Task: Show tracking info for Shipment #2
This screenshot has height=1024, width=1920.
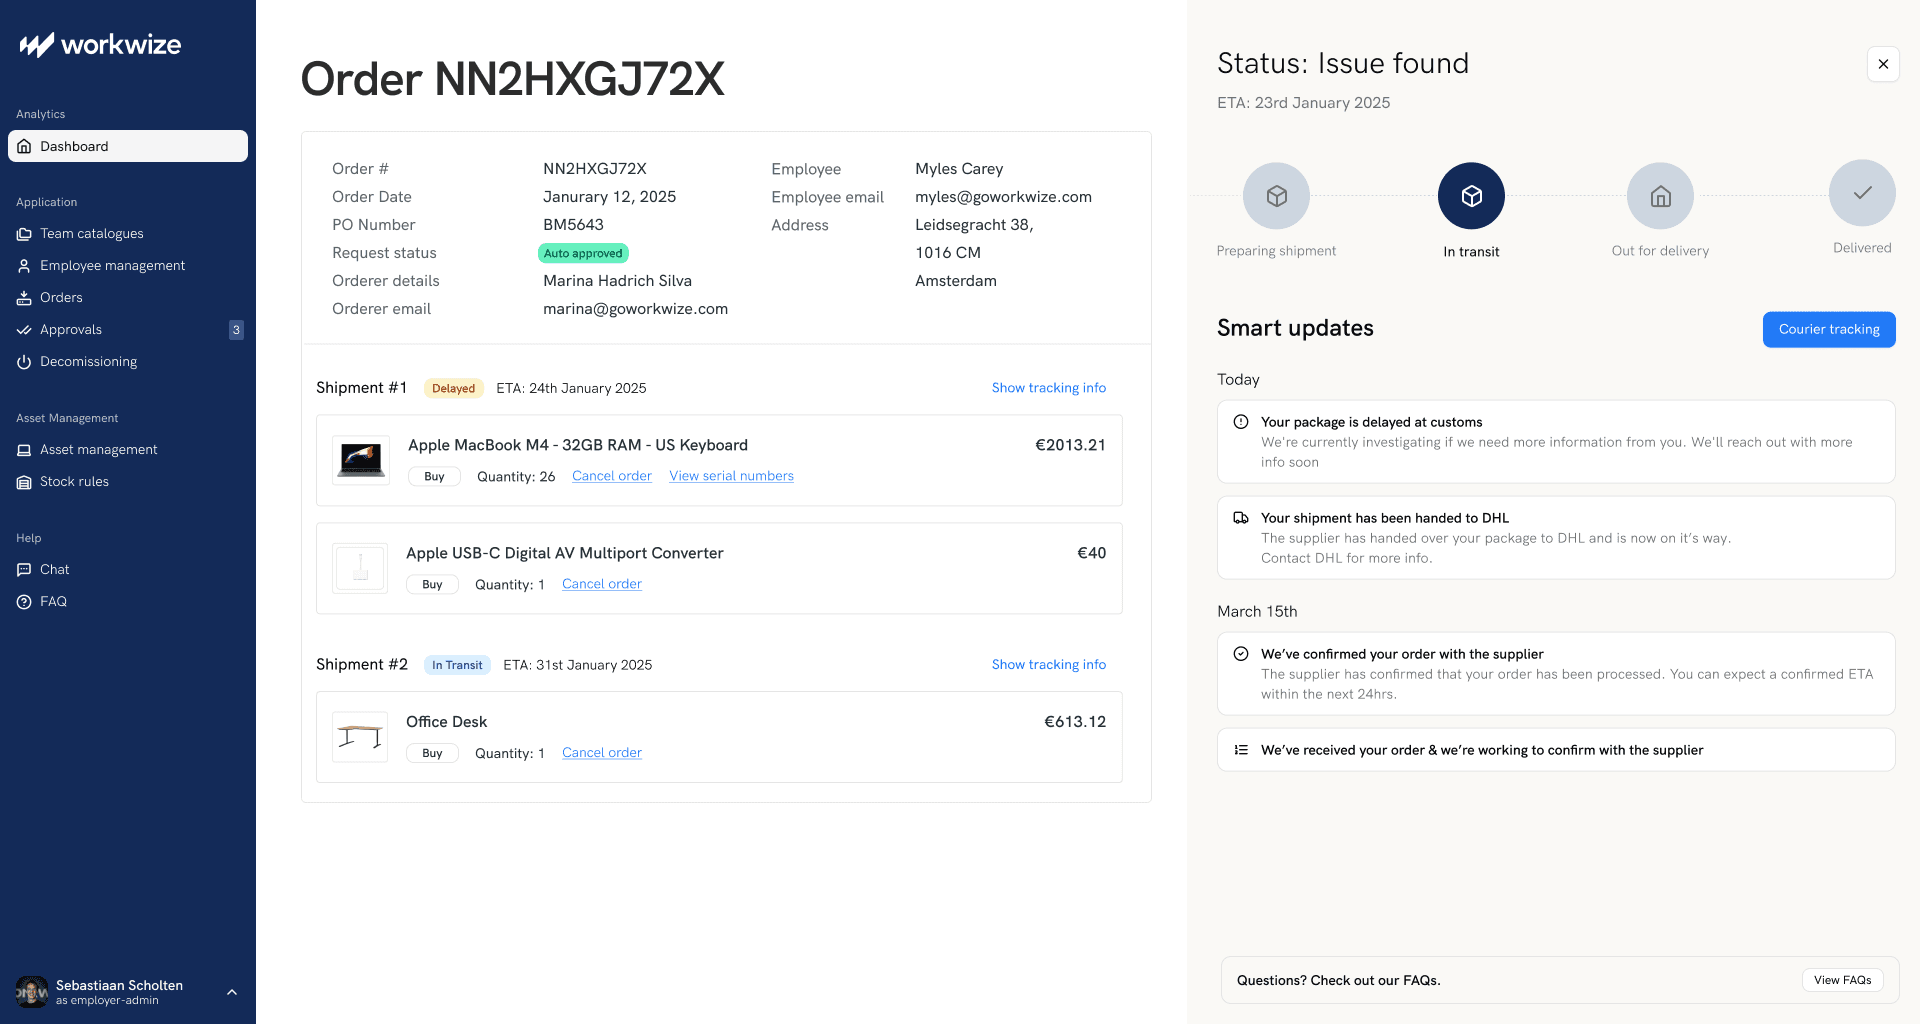Action: [x=1049, y=665]
